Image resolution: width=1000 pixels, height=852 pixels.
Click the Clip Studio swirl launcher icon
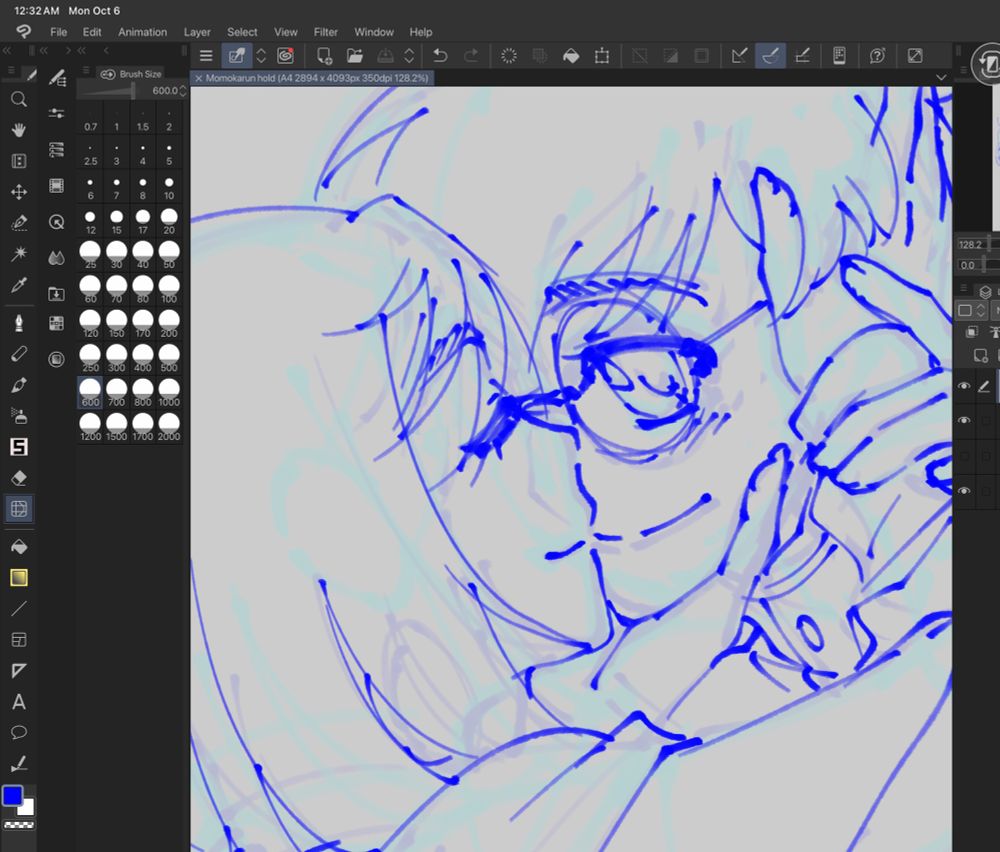[x=285, y=56]
